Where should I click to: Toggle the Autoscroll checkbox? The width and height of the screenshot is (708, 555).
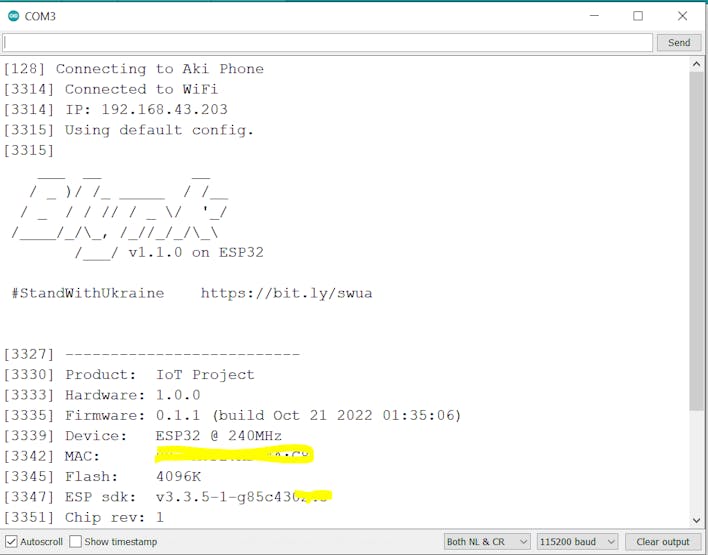(x=11, y=541)
